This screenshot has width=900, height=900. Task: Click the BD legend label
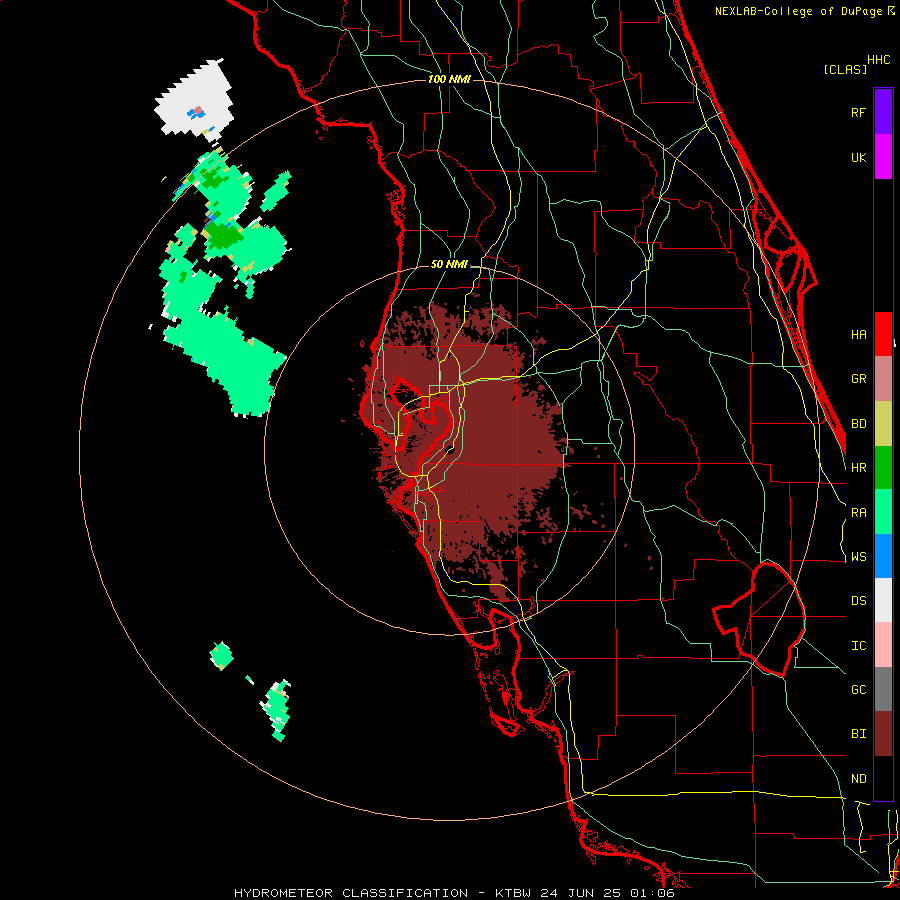pos(858,424)
